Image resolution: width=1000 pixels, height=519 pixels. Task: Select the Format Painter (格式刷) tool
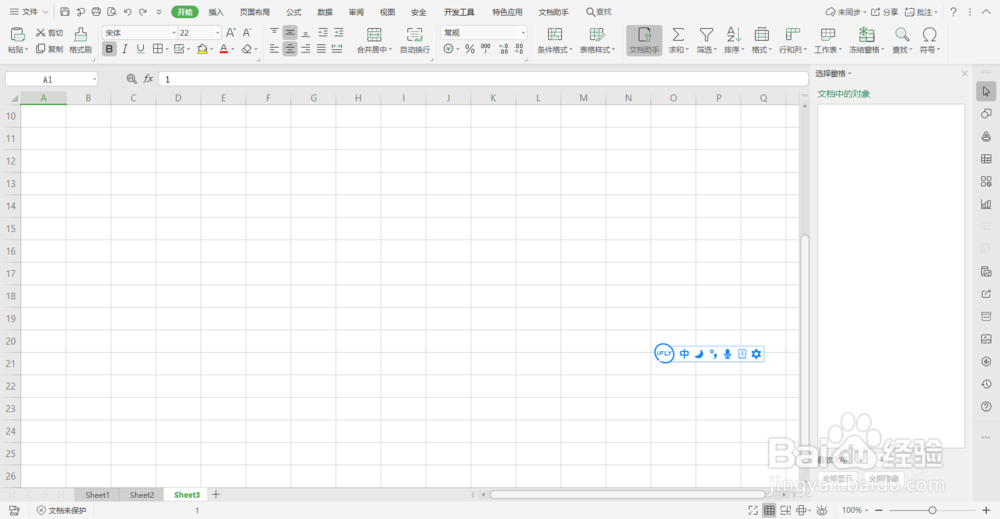click(x=80, y=40)
